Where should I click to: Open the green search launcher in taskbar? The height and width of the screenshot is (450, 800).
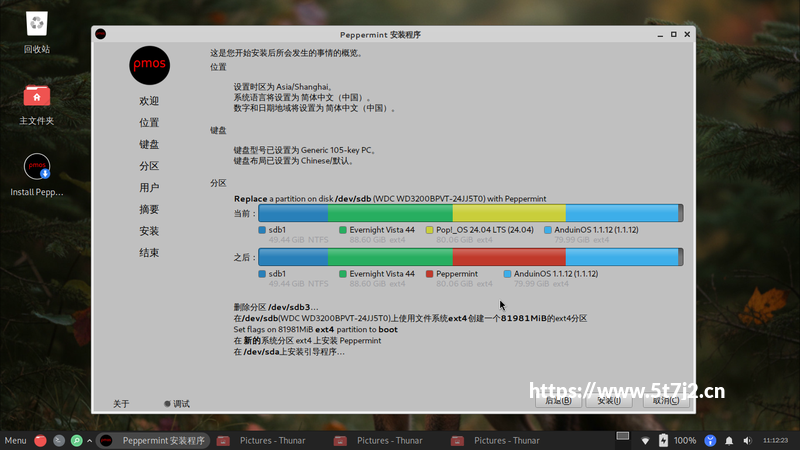[x=77, y=440]
